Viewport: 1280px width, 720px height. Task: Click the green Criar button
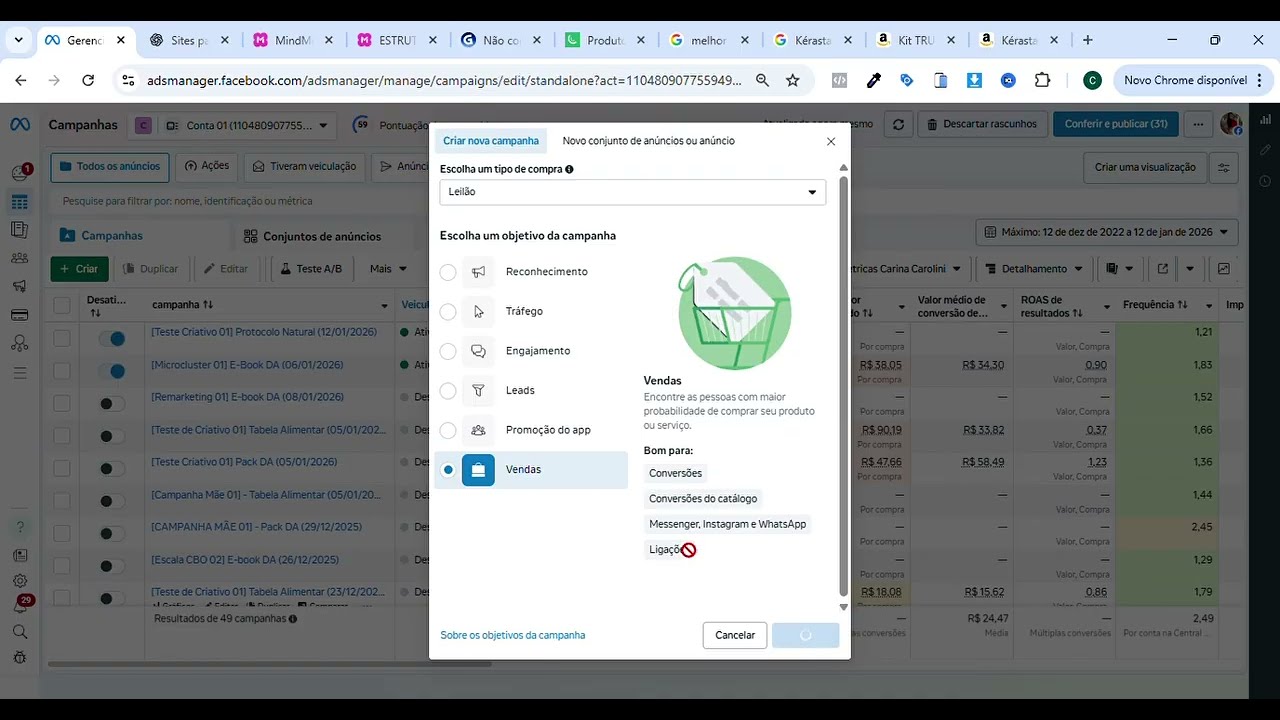coord(79,269)
